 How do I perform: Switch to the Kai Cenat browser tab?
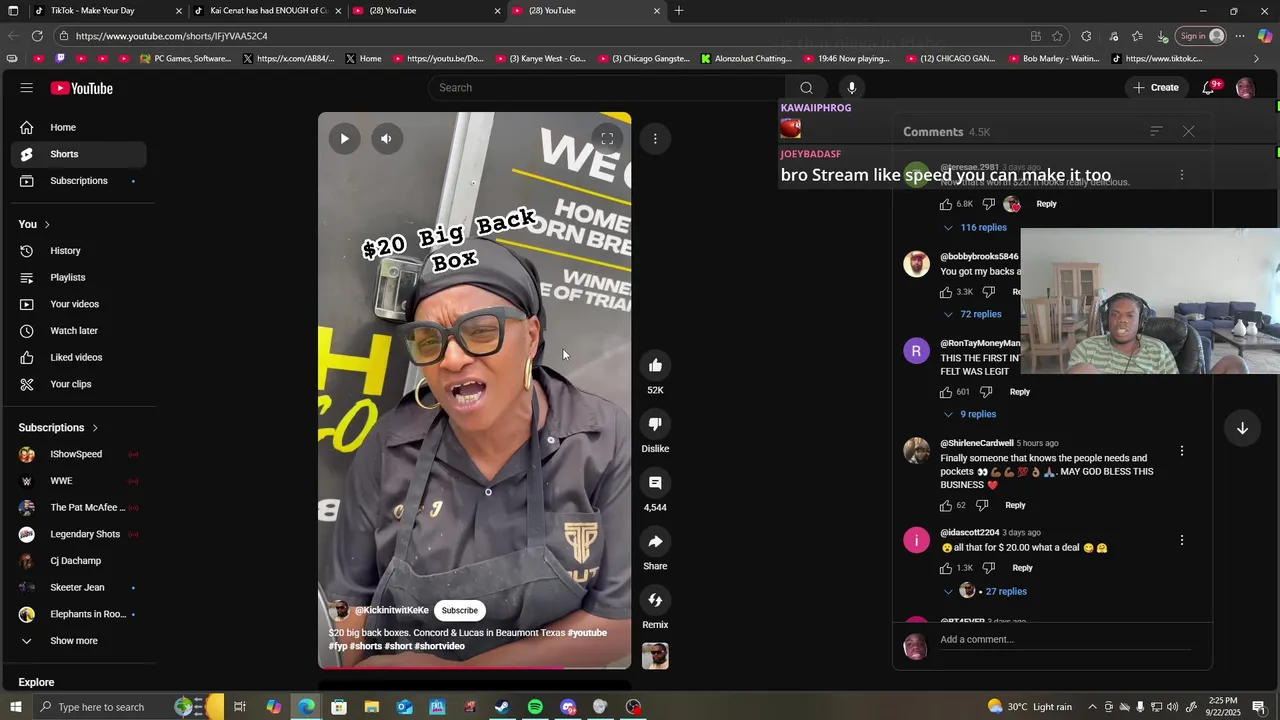[268, 11]
